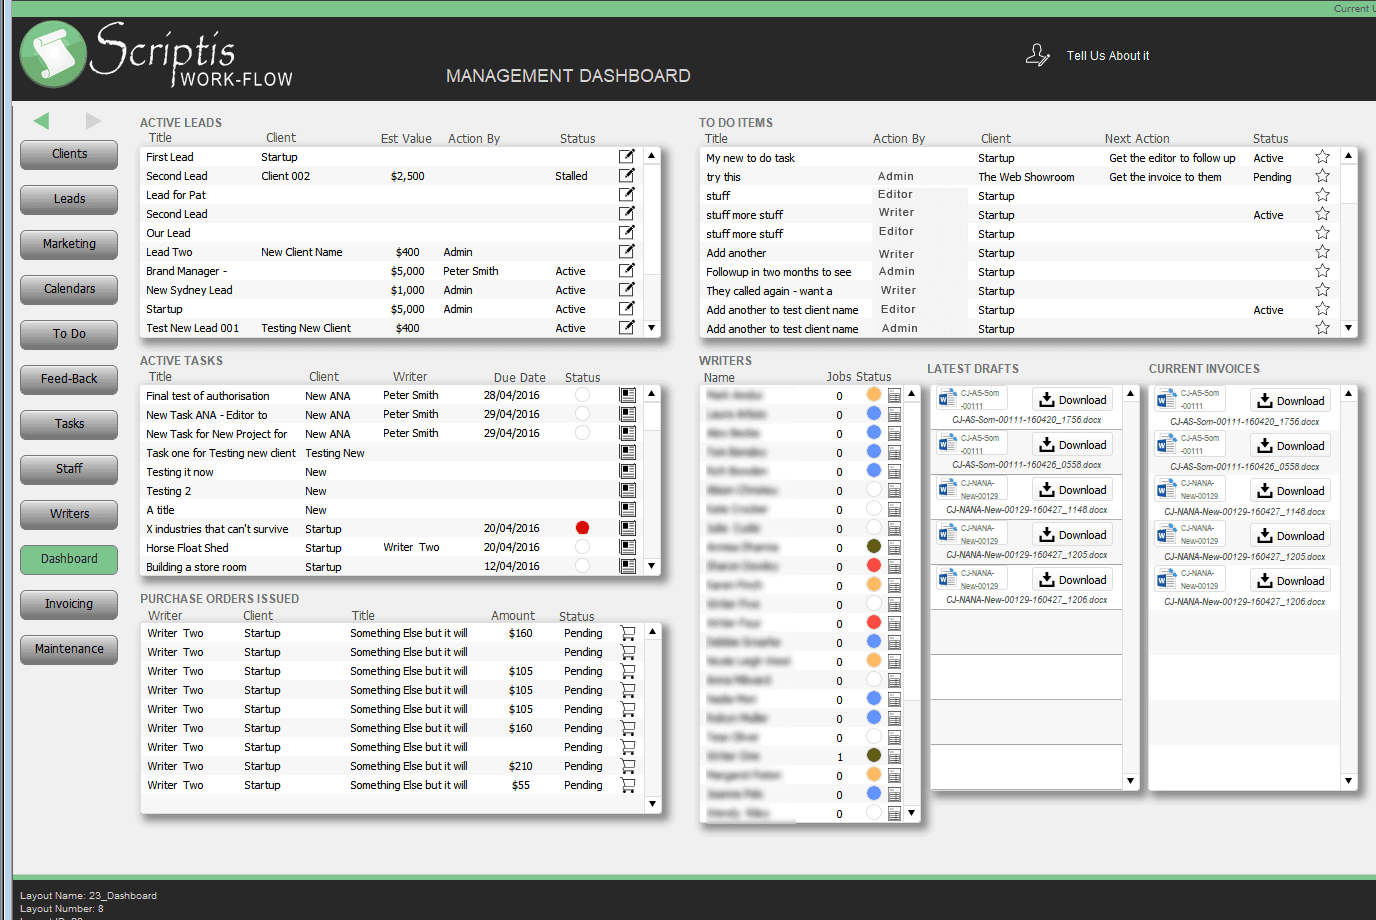Download invoice CJ-NANA-New-00129-160427_1205.docx
Screen dimensions: 1376x920
(x=1290, y=536)
